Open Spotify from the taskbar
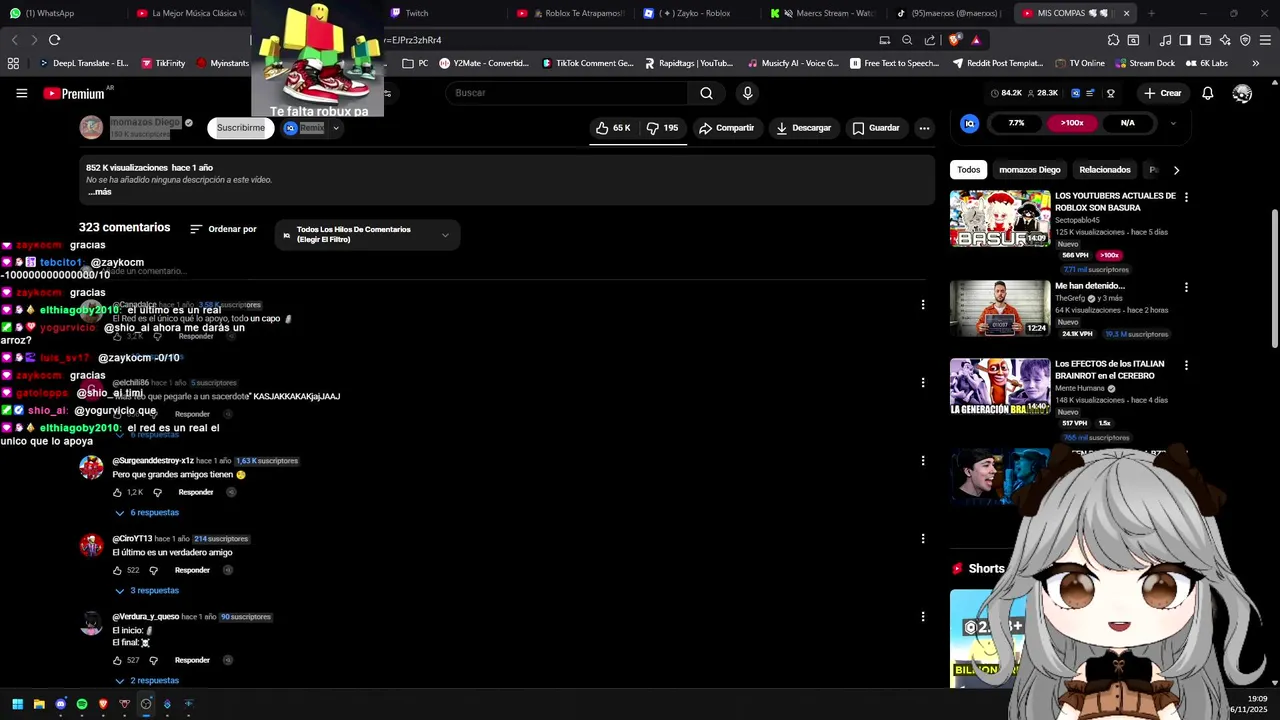Screen dimensions: 1280x720 pyautogui.click(x=82, y=704)
